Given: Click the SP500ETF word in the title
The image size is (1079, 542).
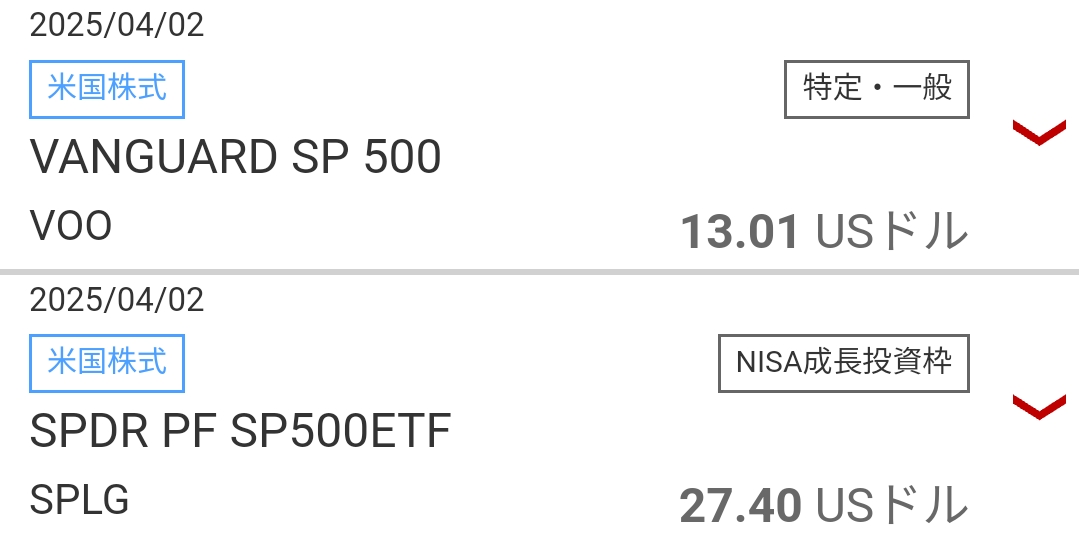Looking at the screenshot, I should (341, 431).
